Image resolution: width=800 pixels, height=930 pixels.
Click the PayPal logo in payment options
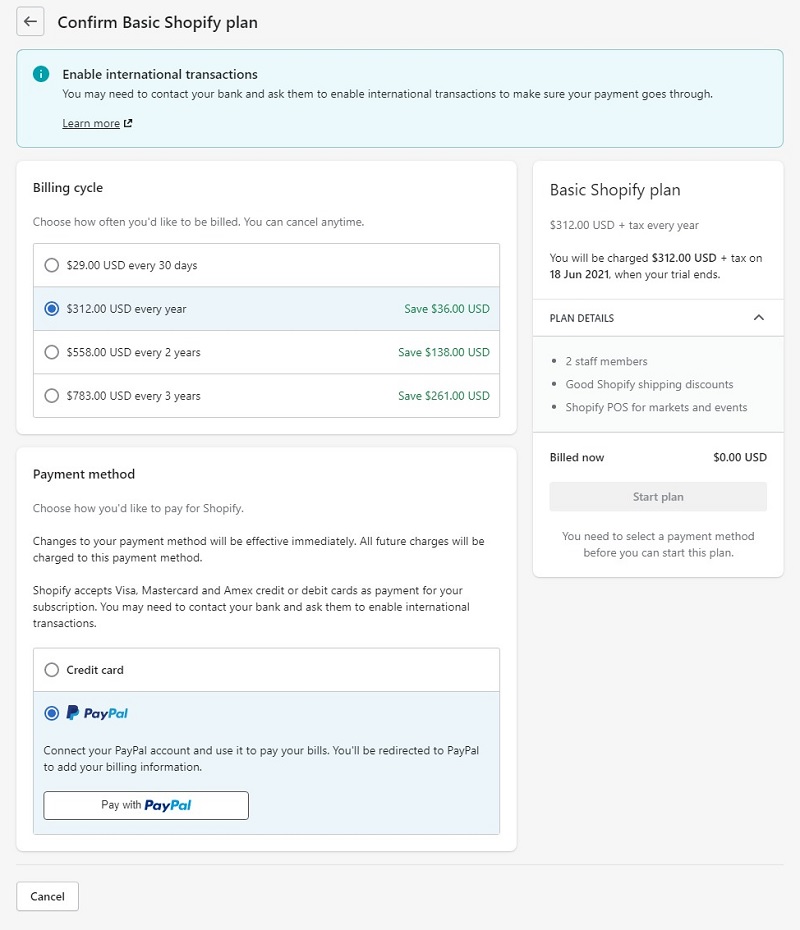coord(97,712)
